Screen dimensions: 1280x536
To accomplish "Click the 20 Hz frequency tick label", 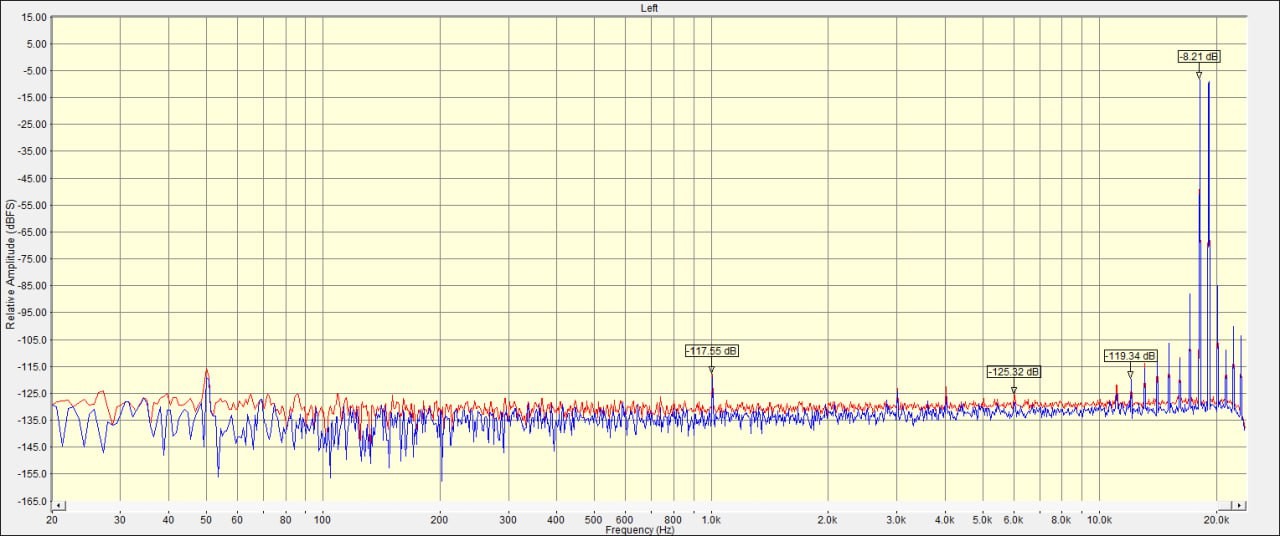I will coord(52,520).
